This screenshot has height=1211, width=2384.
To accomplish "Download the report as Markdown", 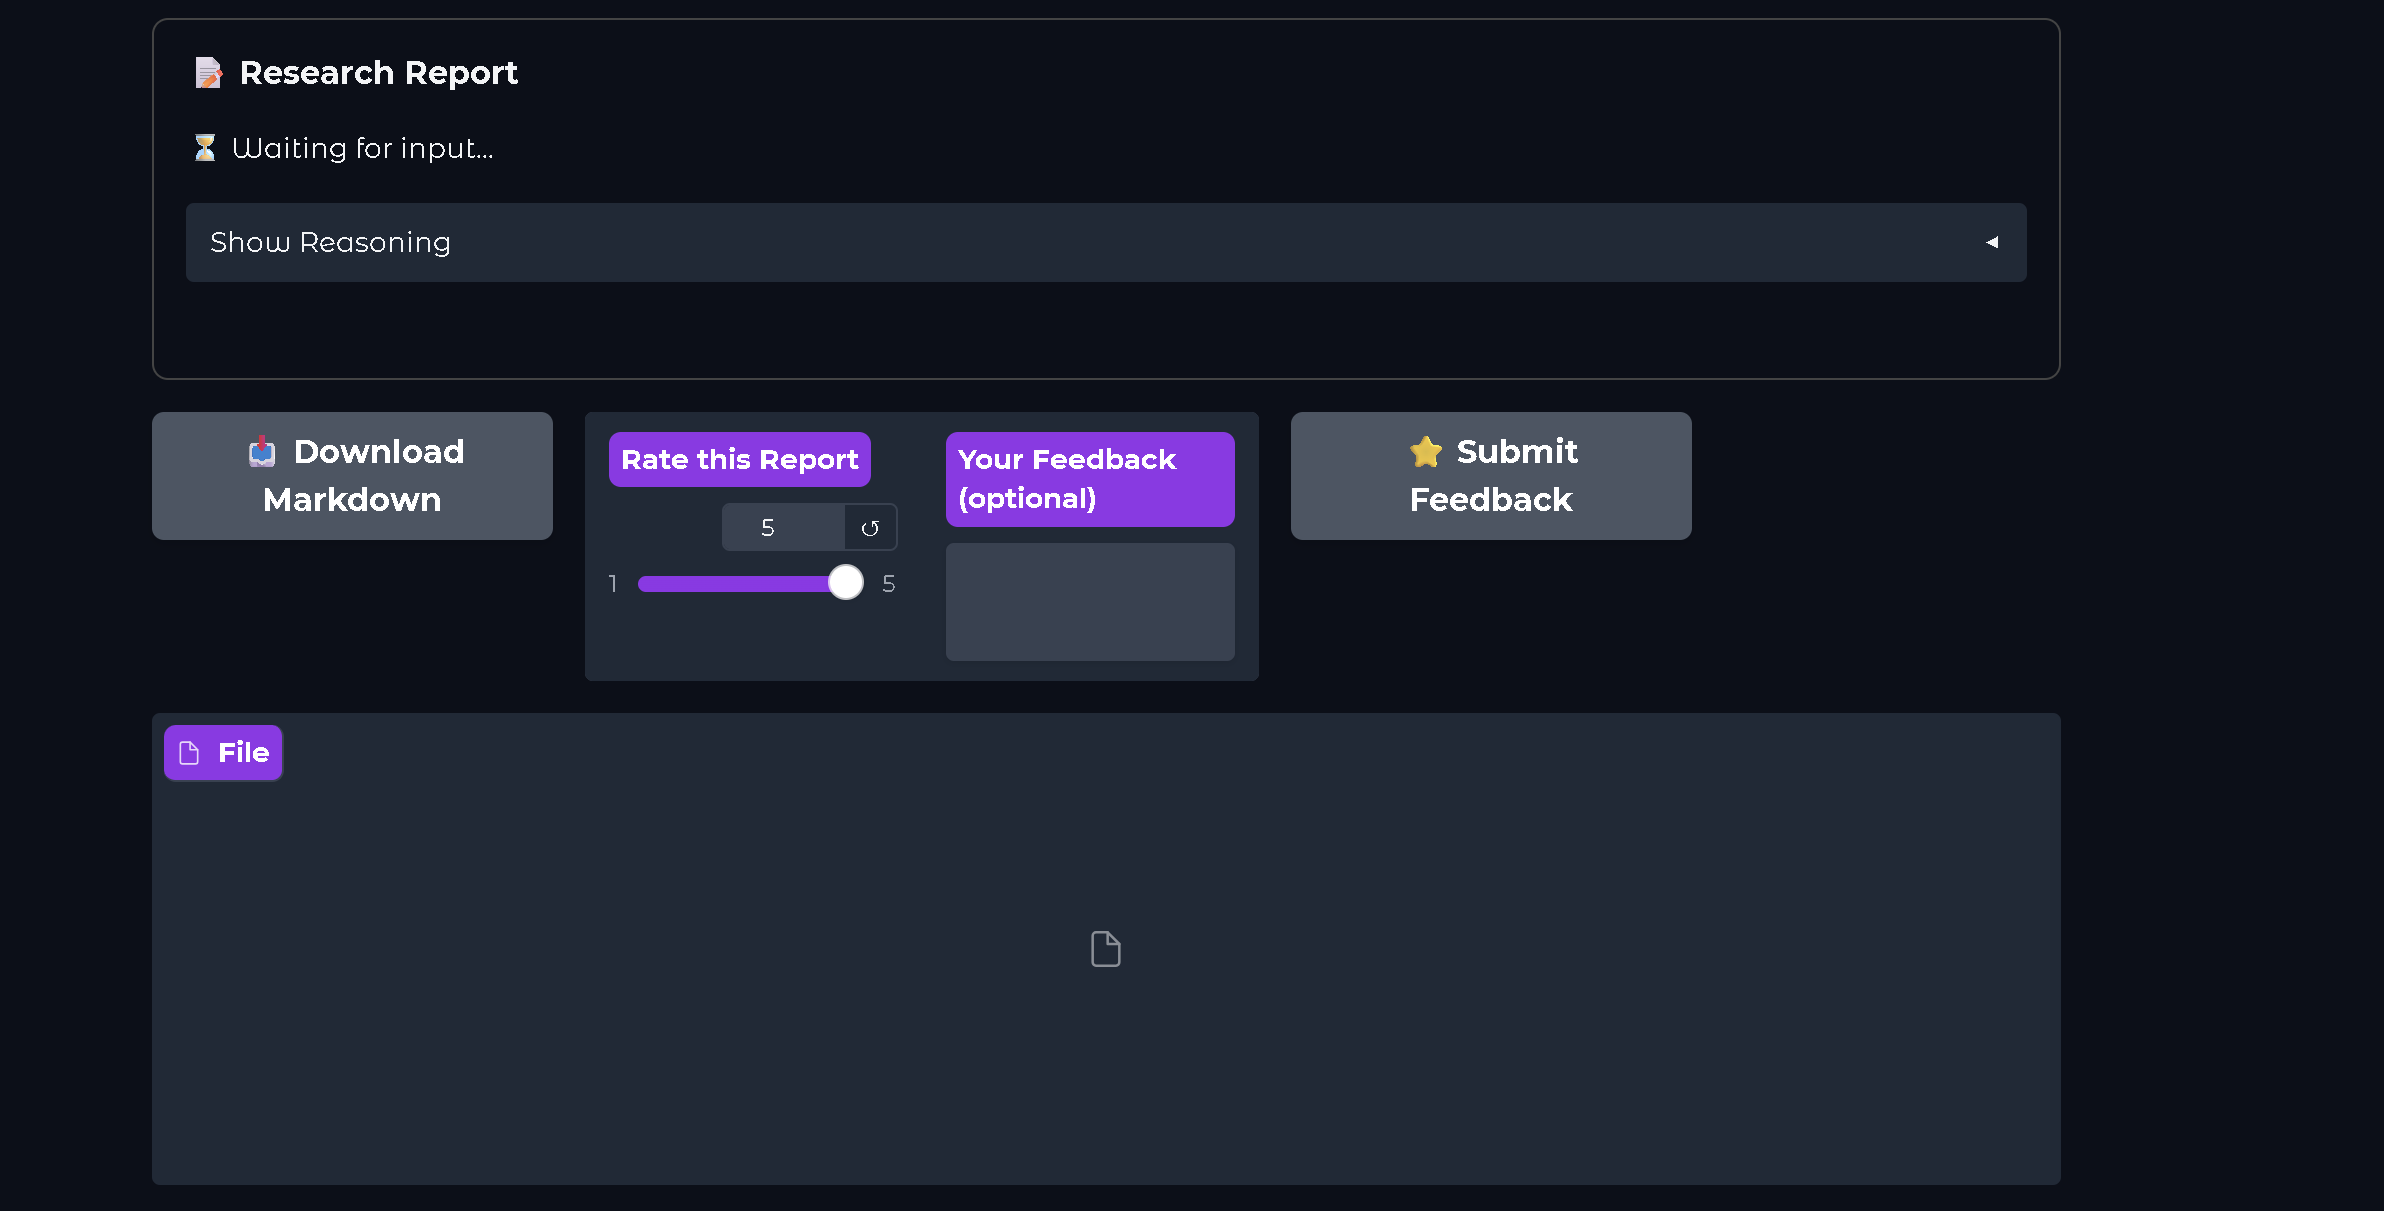I will [352, 476].
